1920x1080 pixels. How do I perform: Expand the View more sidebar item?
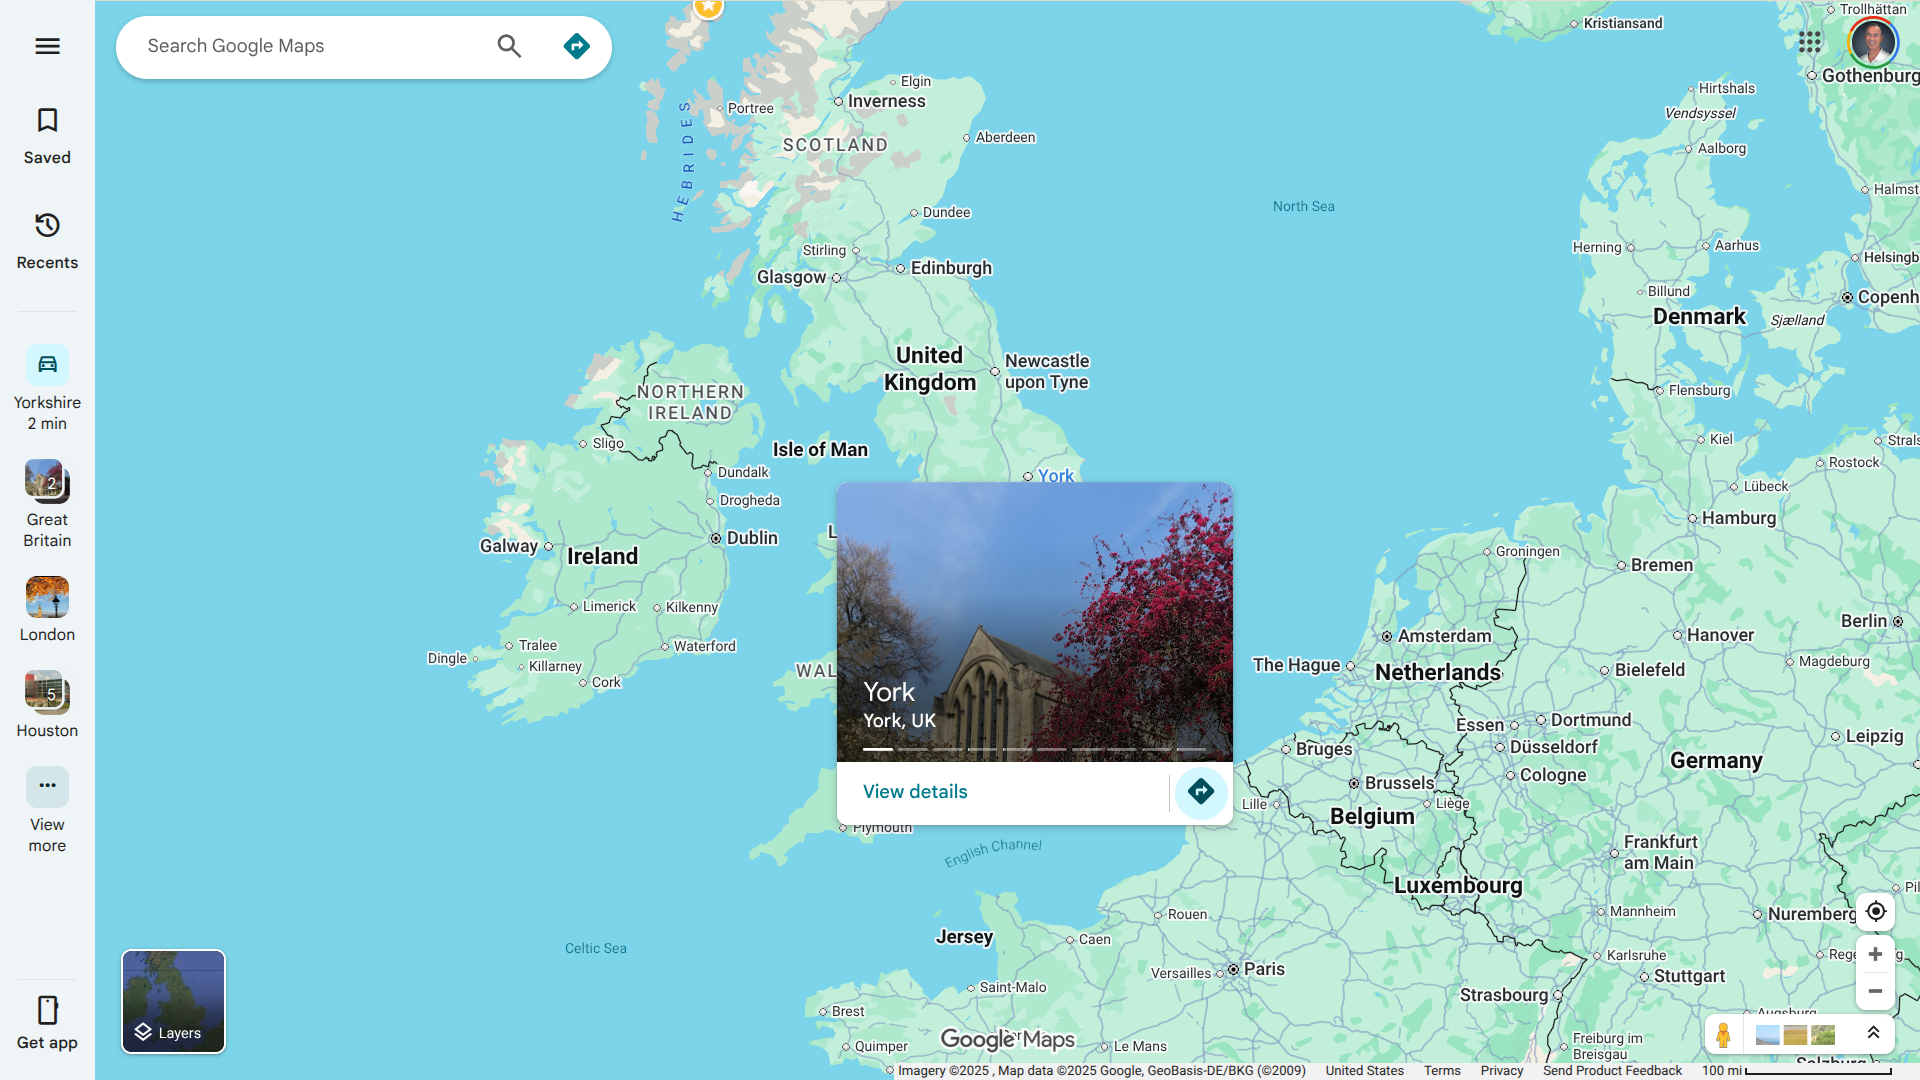click(47, 809)
